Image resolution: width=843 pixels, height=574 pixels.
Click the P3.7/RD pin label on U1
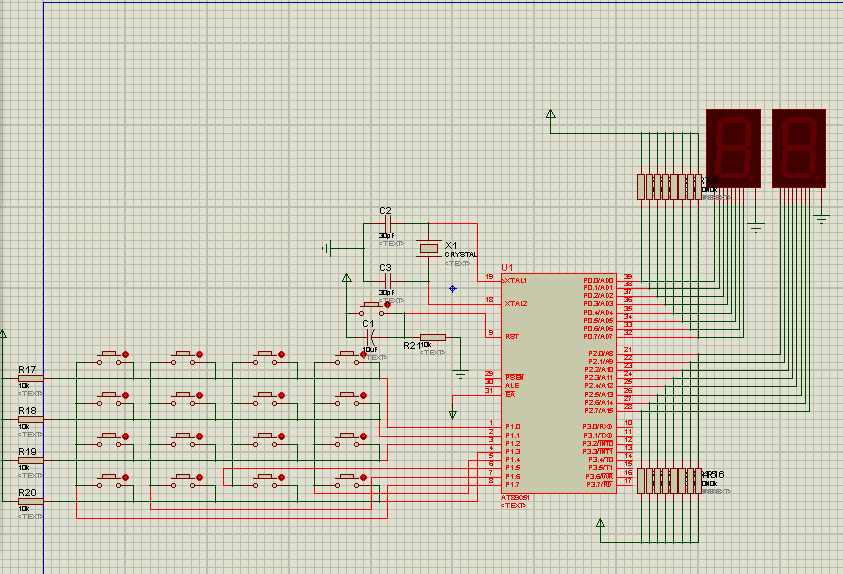(x=599, y=485)
